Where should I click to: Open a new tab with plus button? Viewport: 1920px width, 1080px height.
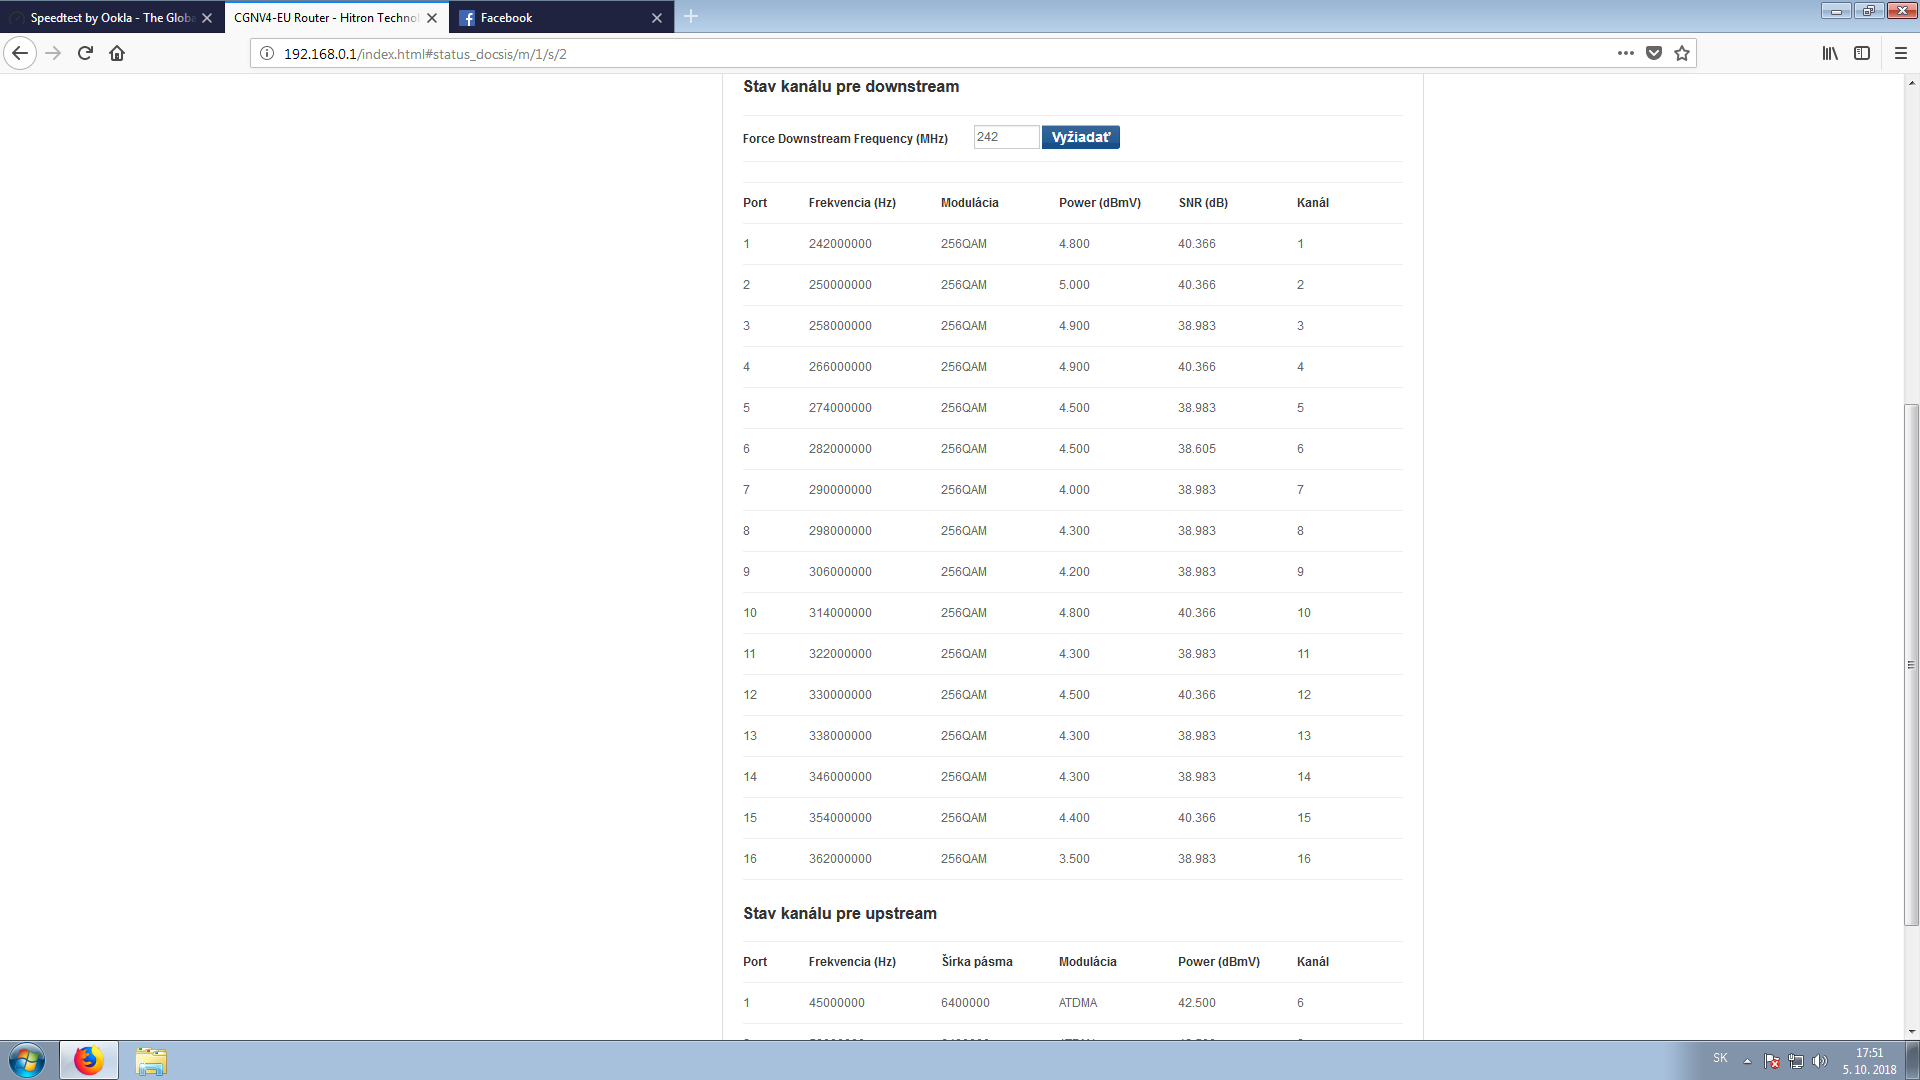[x=691, y=16]
